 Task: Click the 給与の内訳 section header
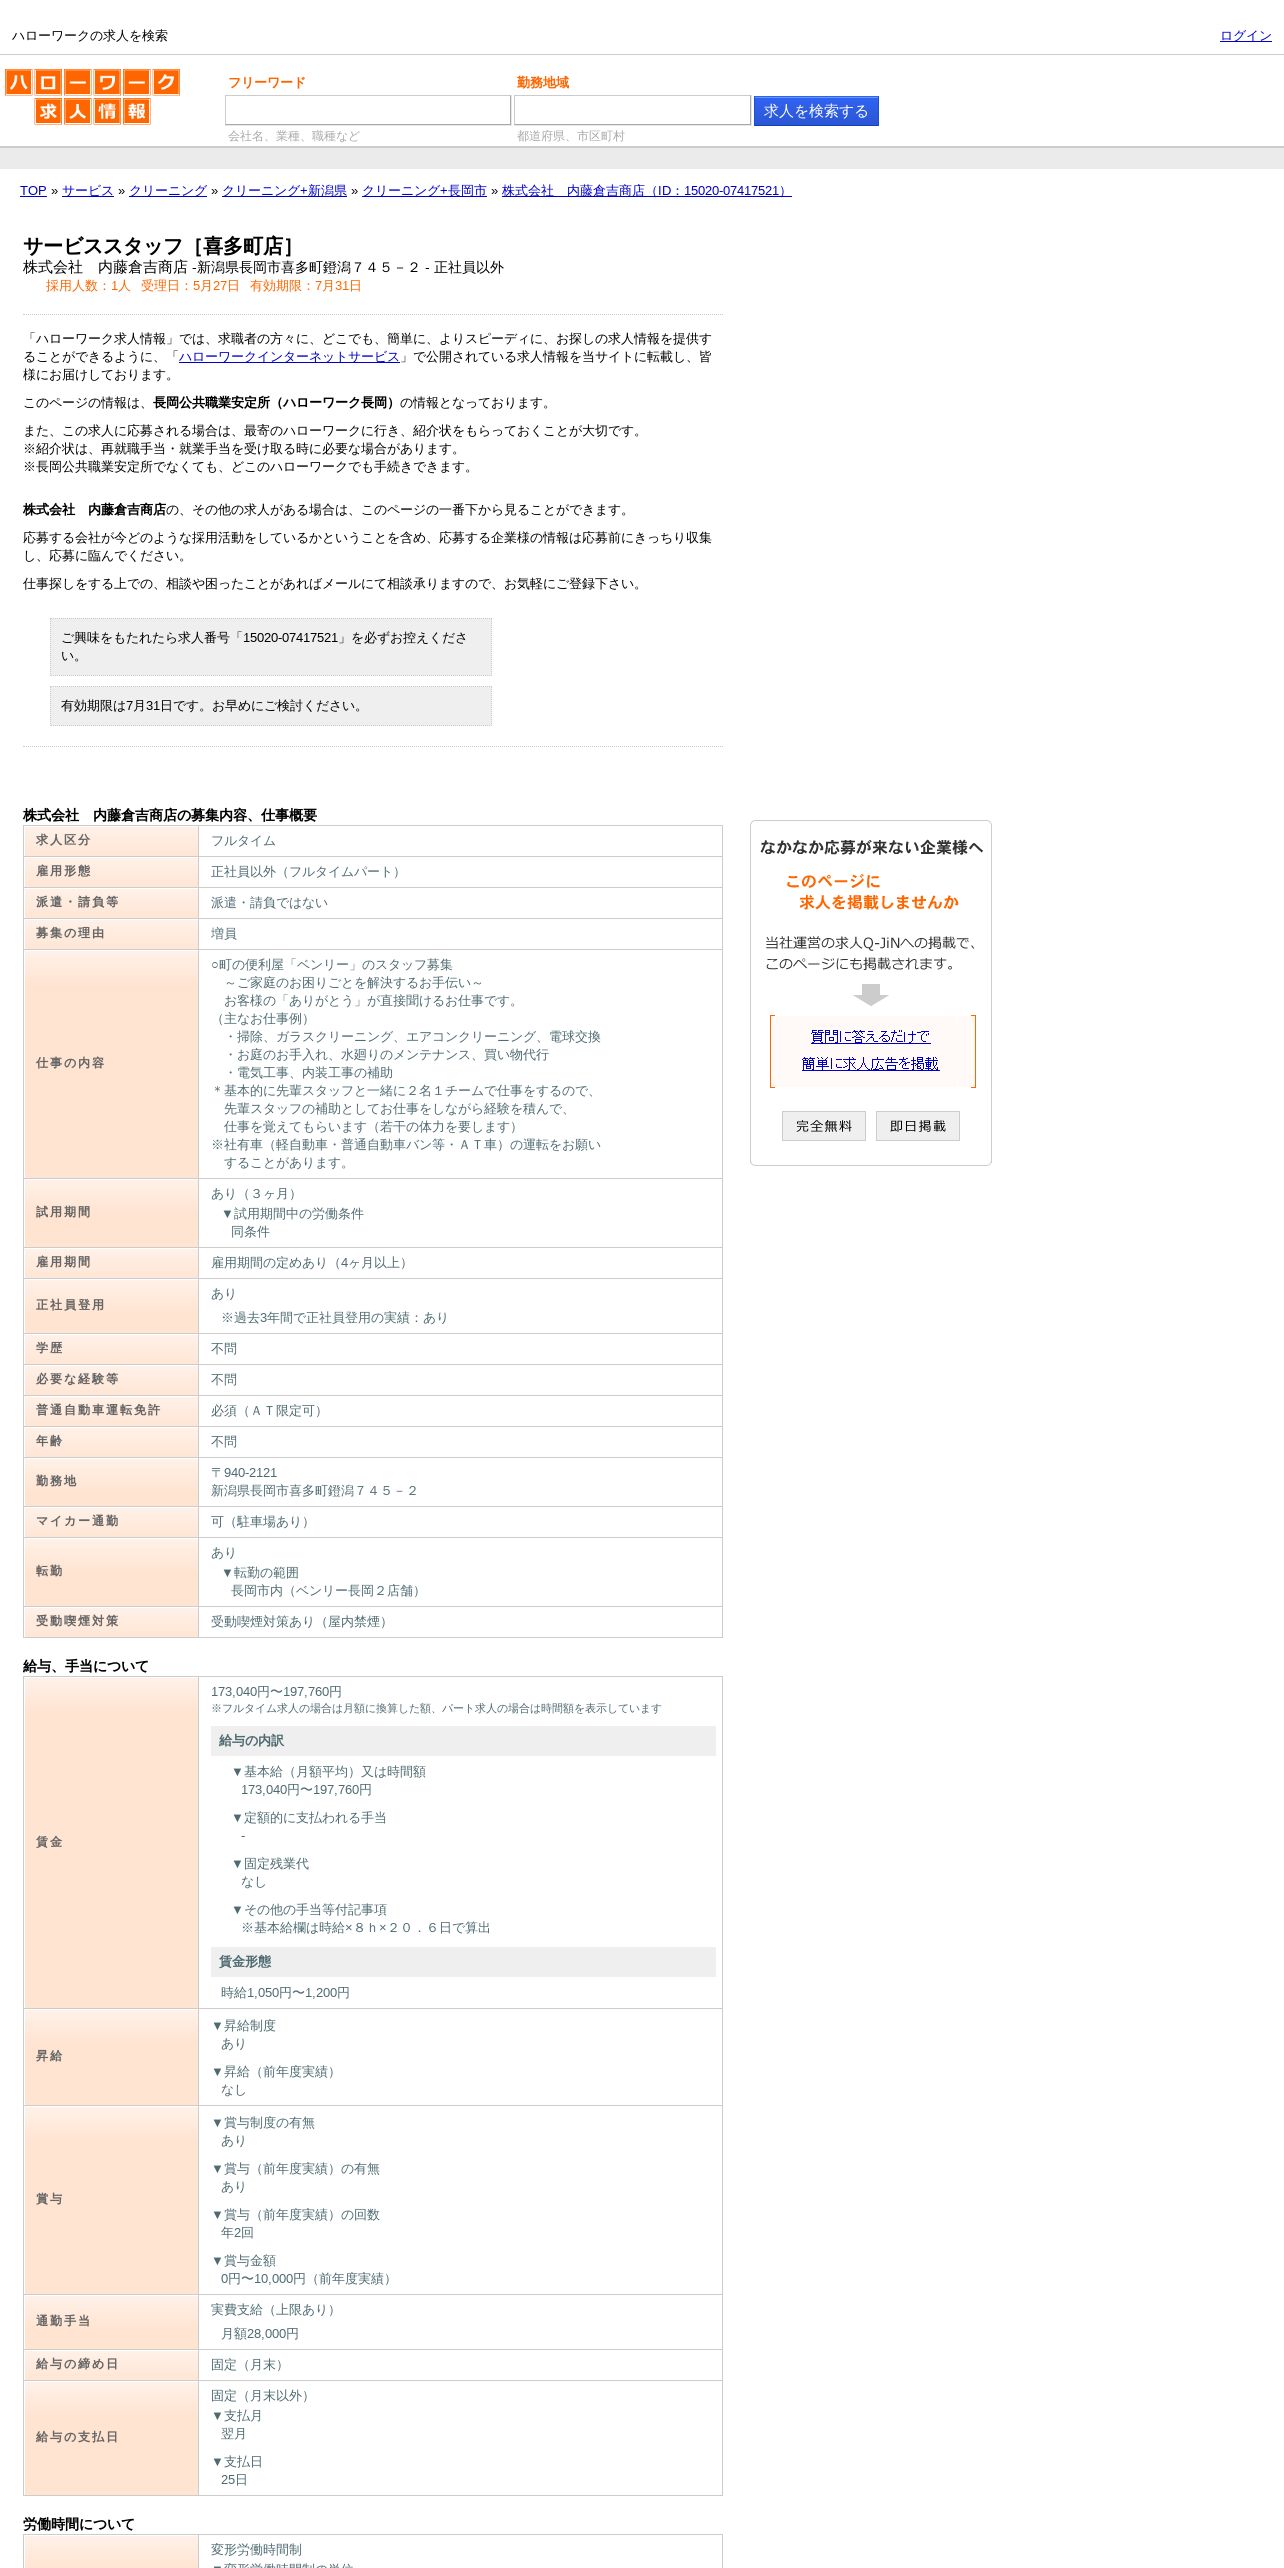pyautogui.click(x=463, y=1741)
